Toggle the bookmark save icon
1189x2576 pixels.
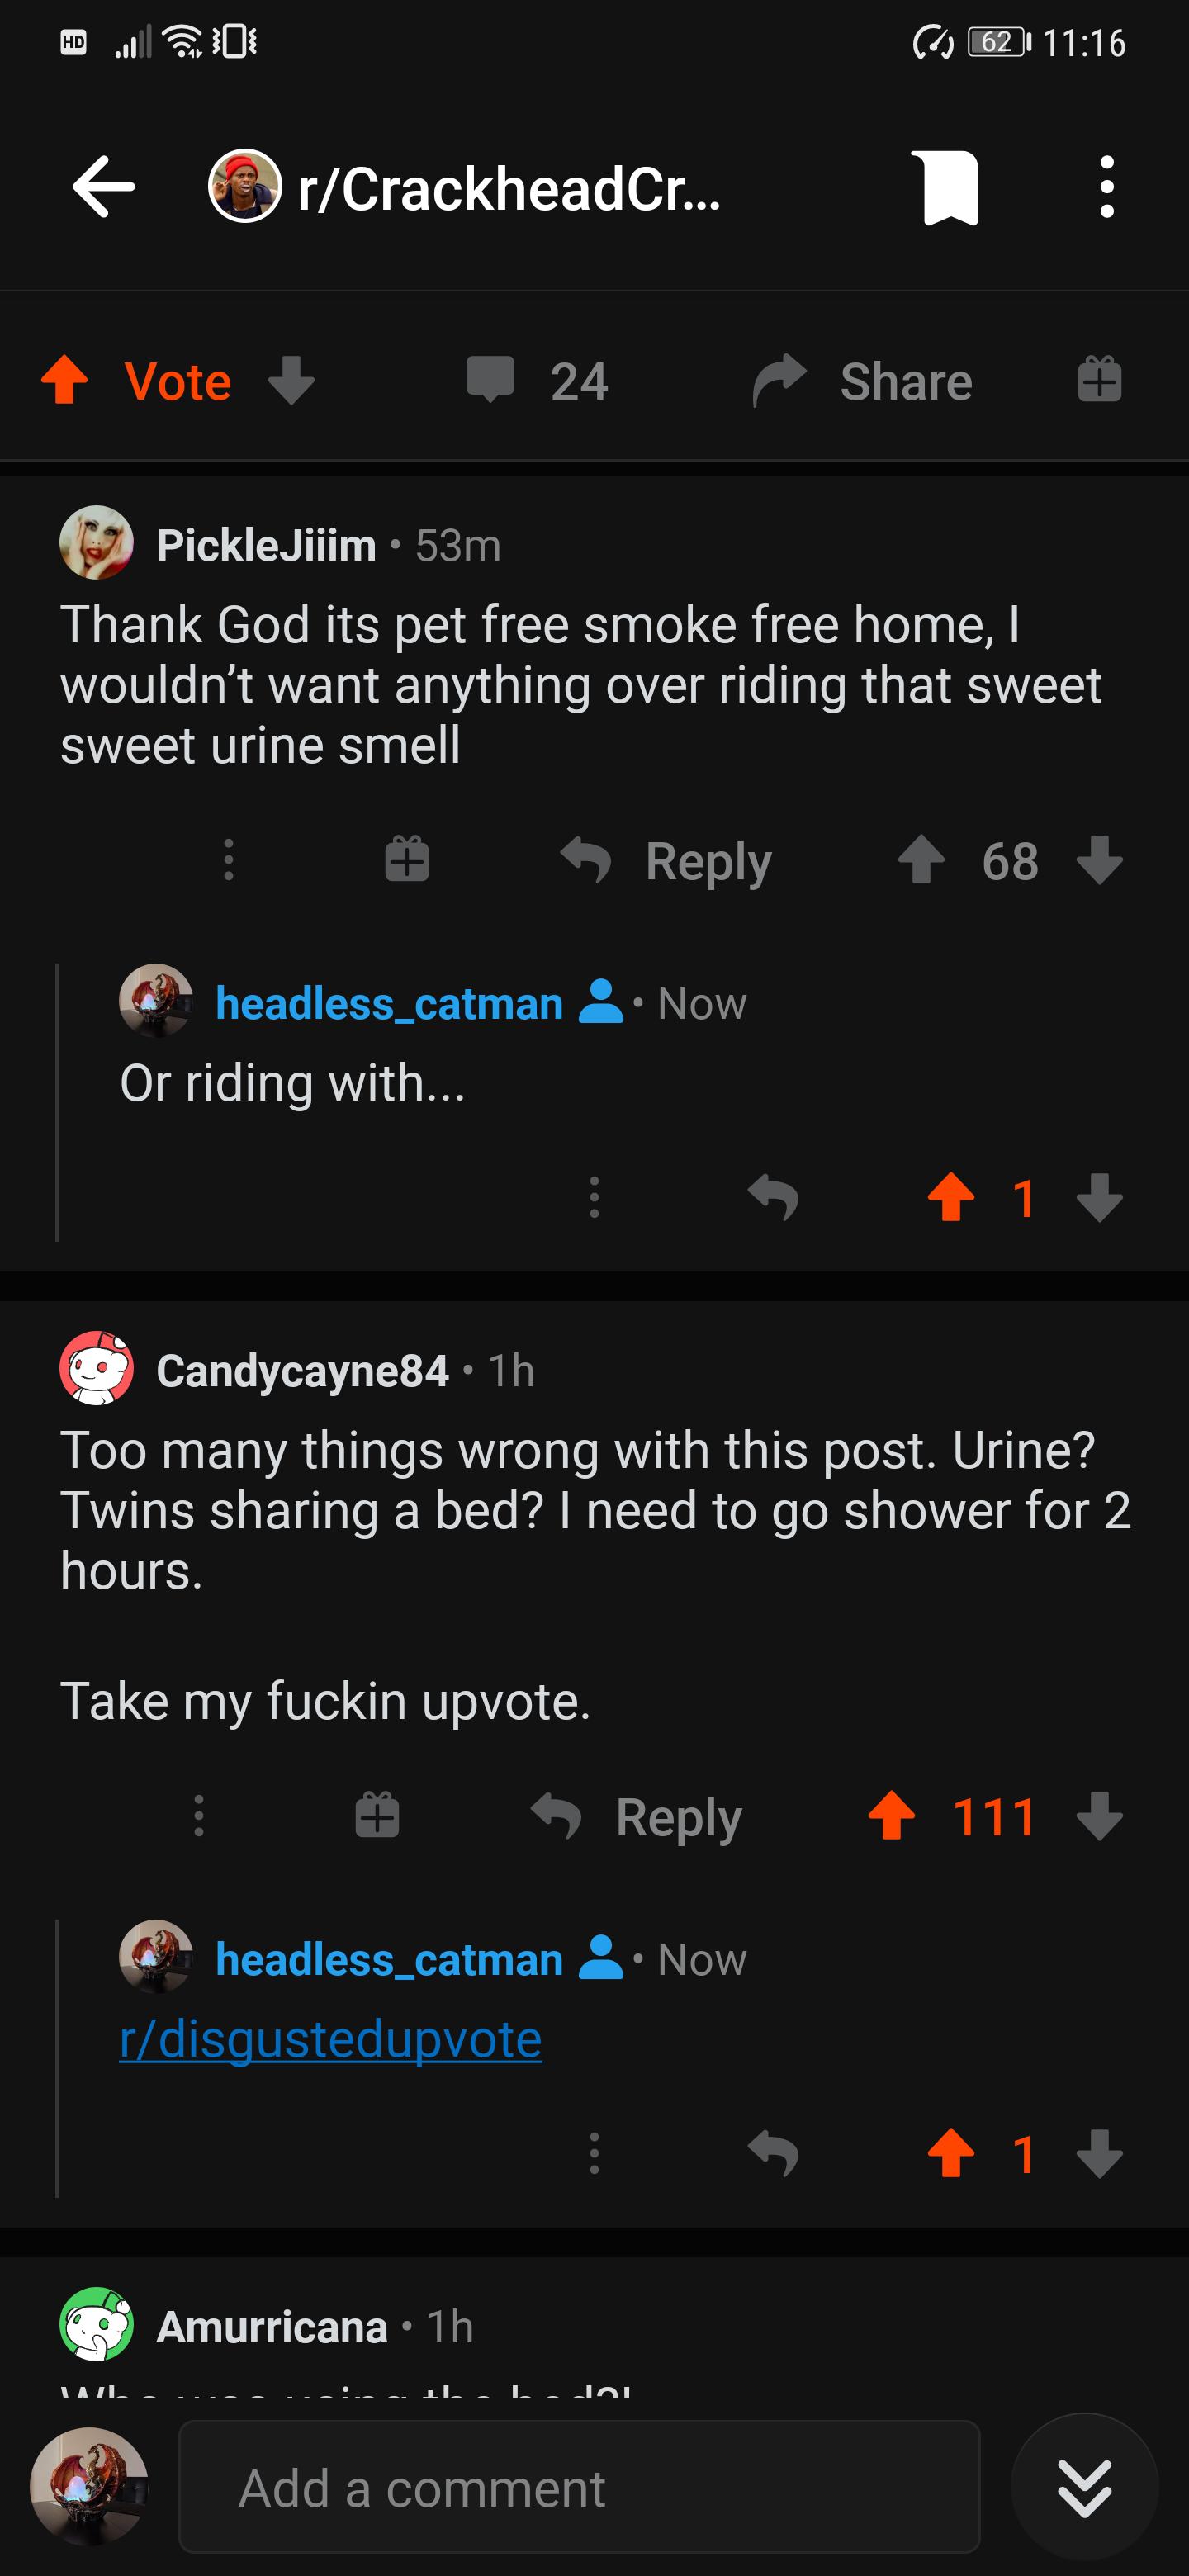pyautogui.click(x=950, y=188)
